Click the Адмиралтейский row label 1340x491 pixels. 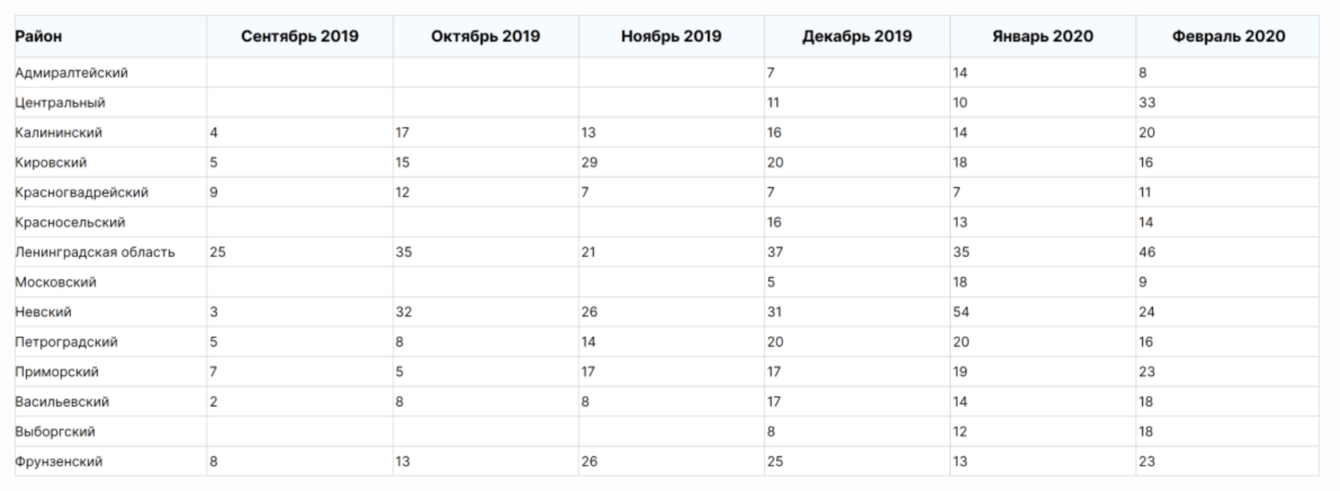pyautogui.click(x=71, y=73)
